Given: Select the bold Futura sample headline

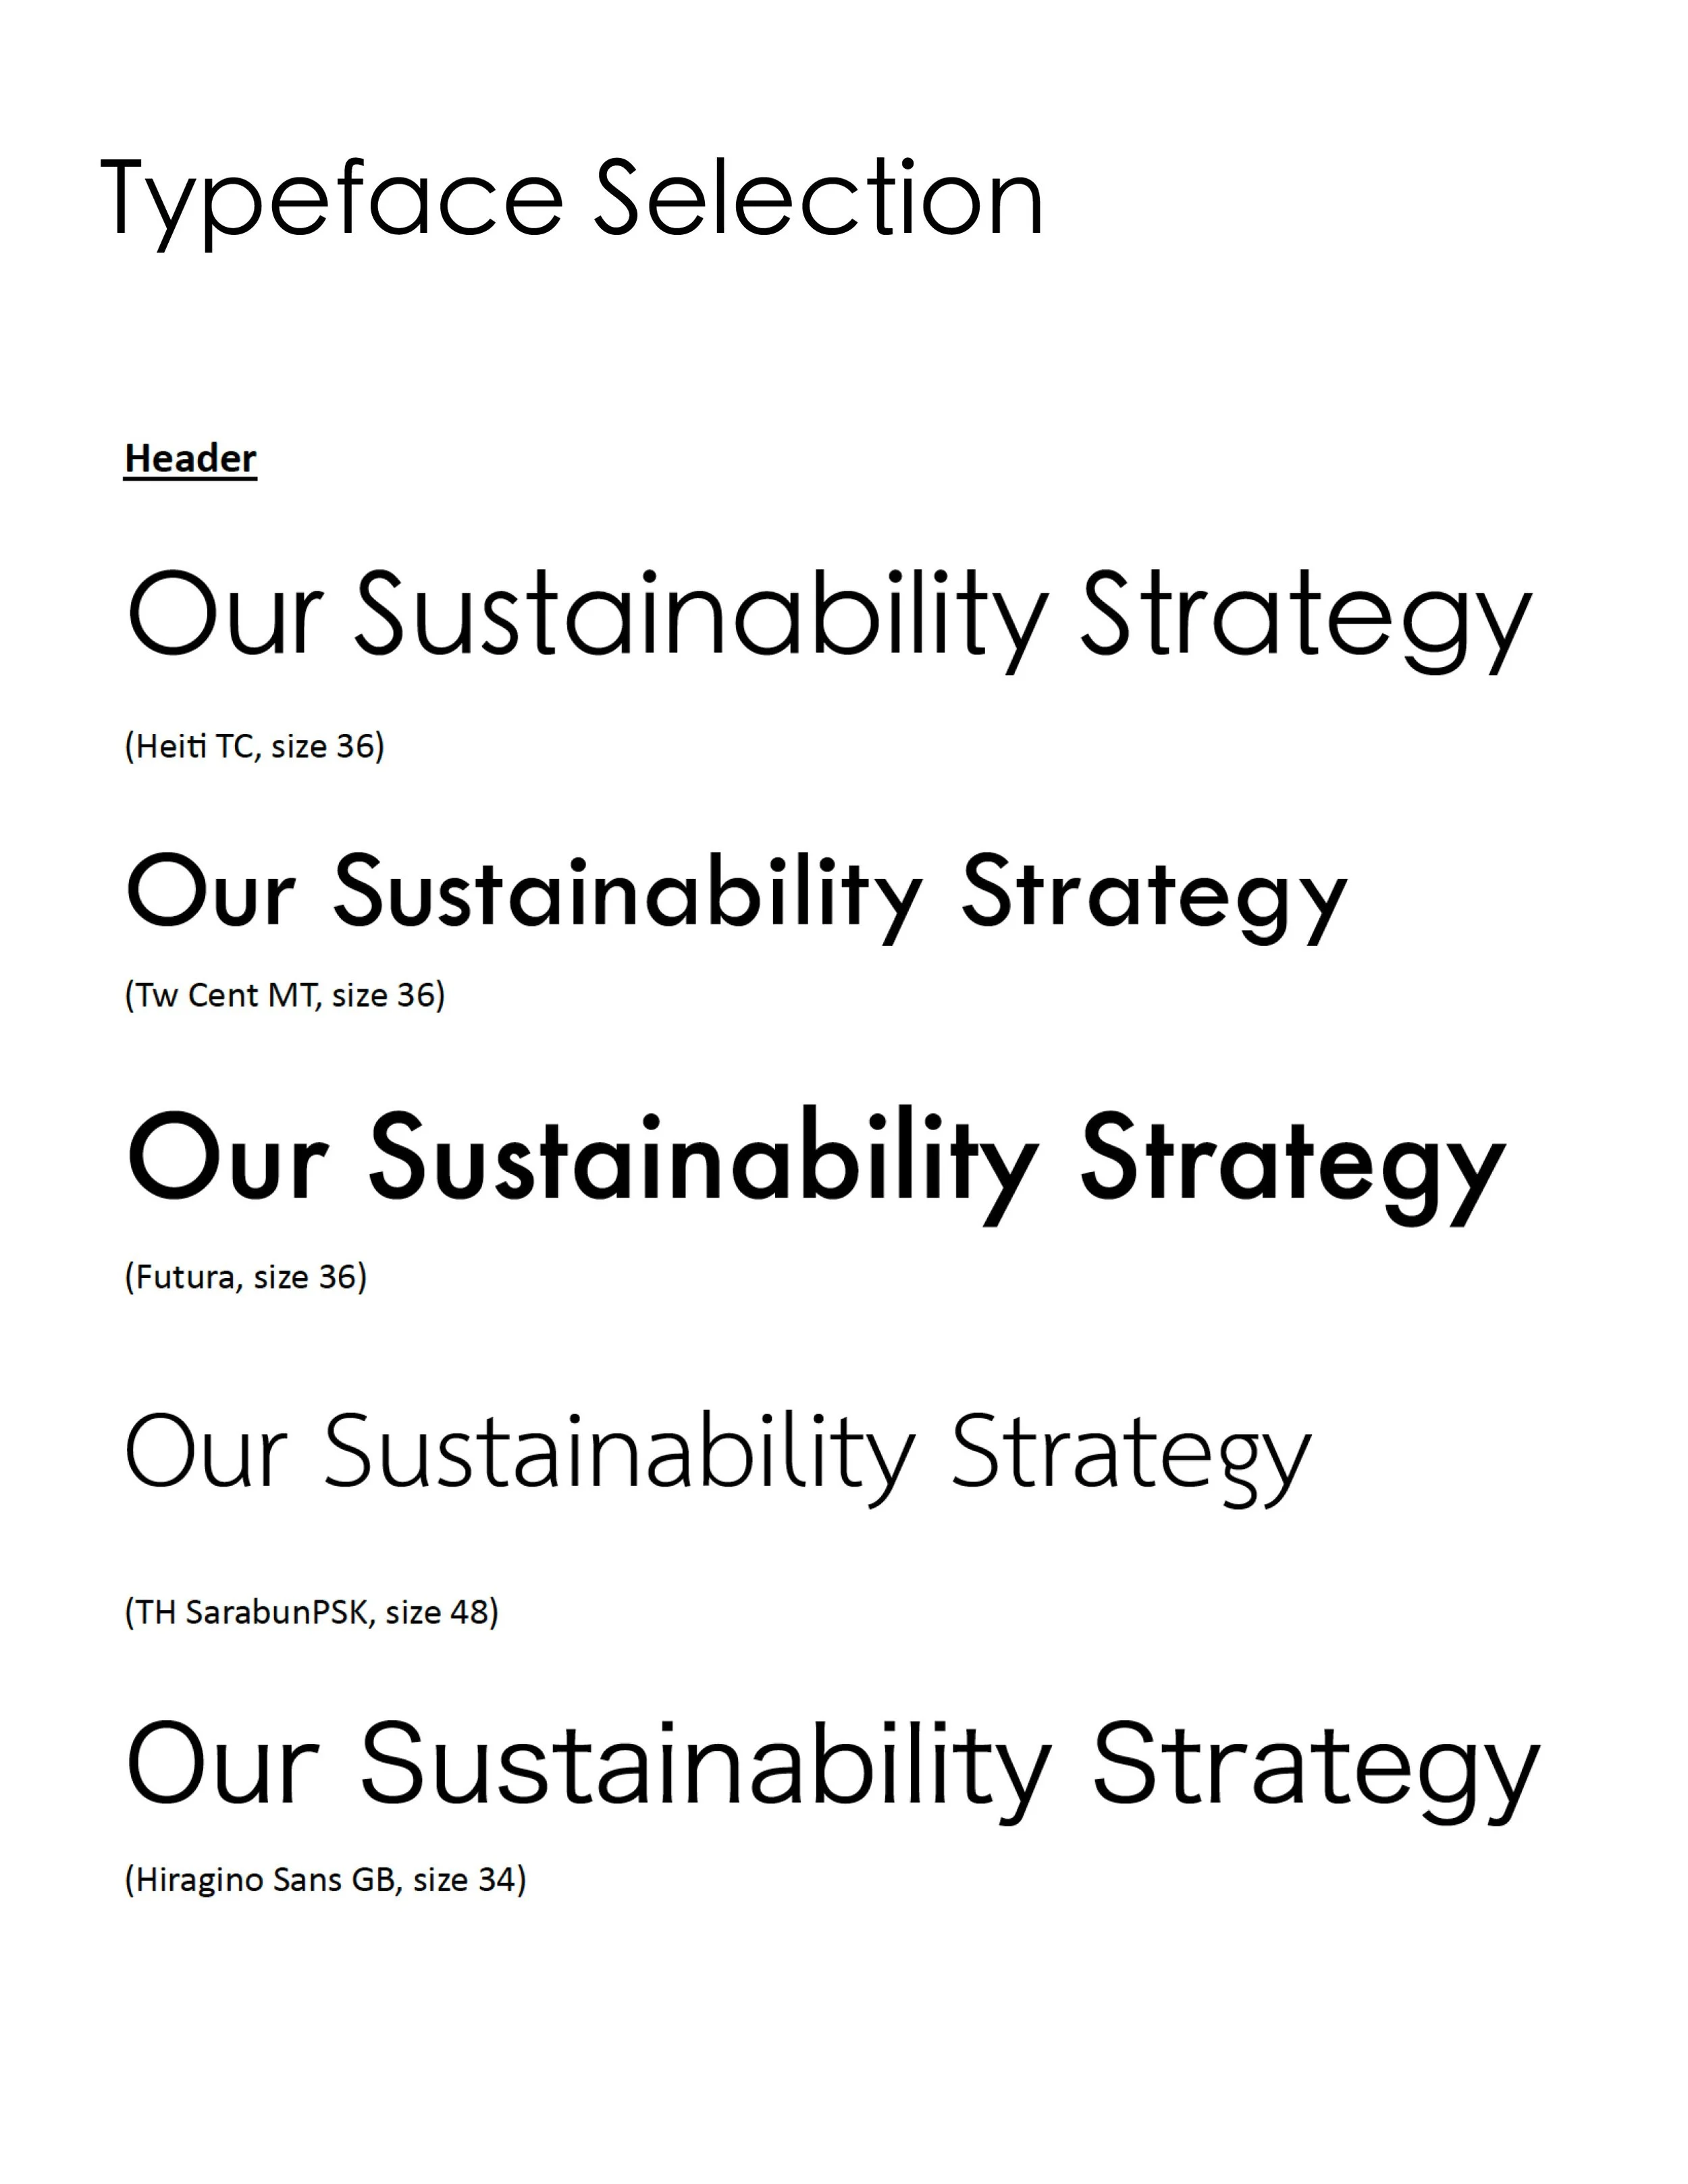Looking at the screenshot, I should 816,1166.
